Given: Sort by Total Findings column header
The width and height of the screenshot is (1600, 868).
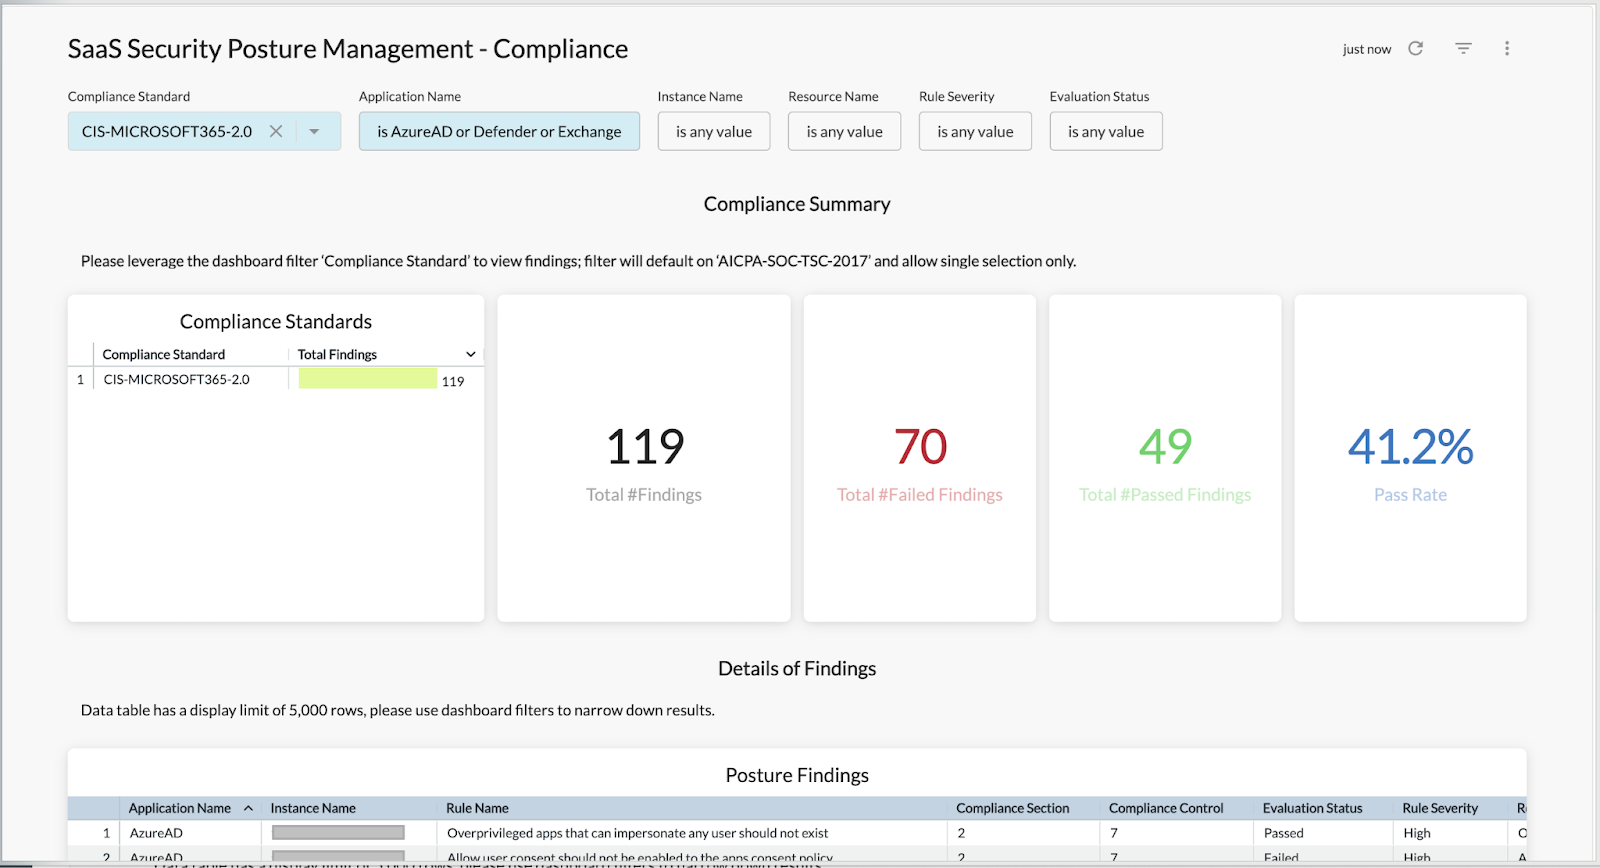Looking at the screenshot, I should coord(337,354).
